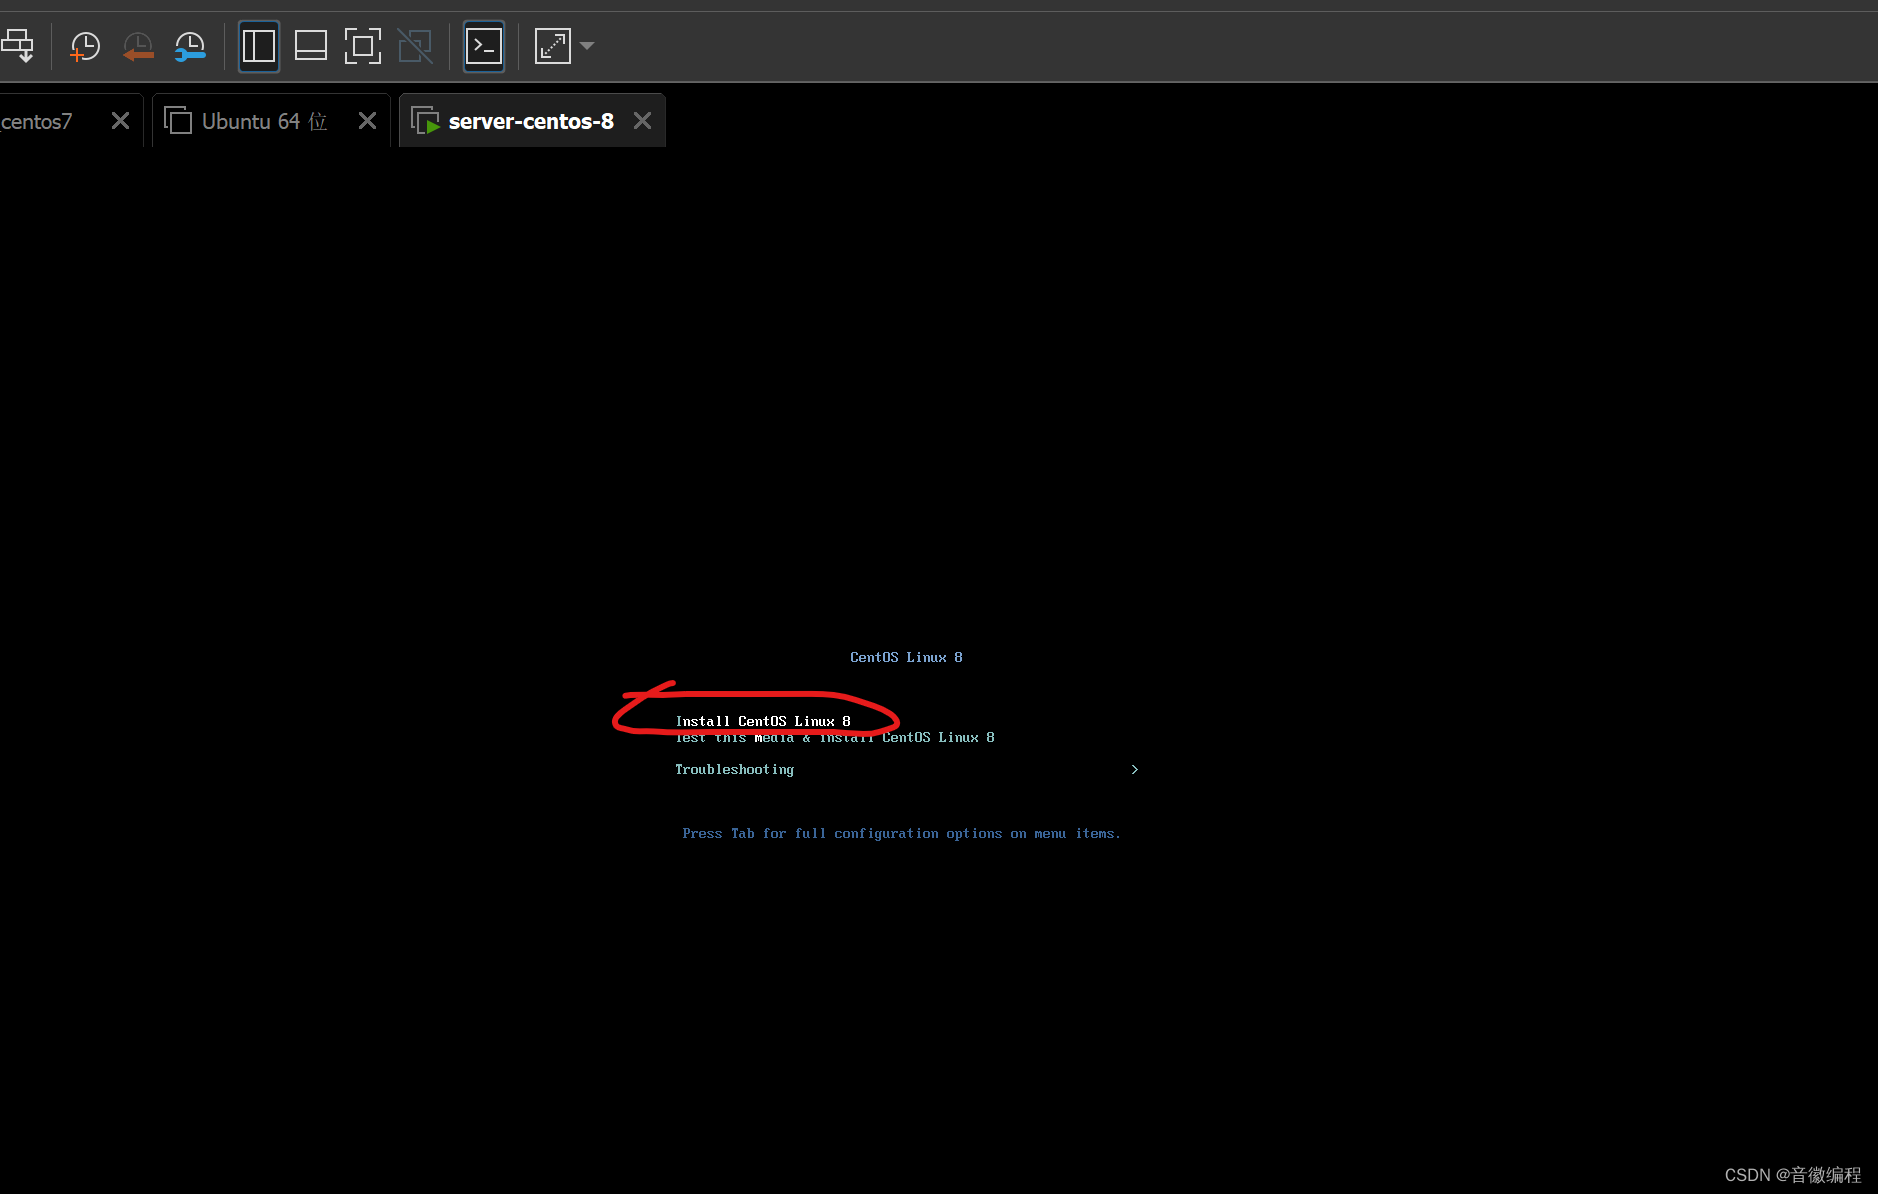Select Install CentOS Linux 8 boot entry
Viewport: 1878px width, 1194px height.
tap(763, 721)
